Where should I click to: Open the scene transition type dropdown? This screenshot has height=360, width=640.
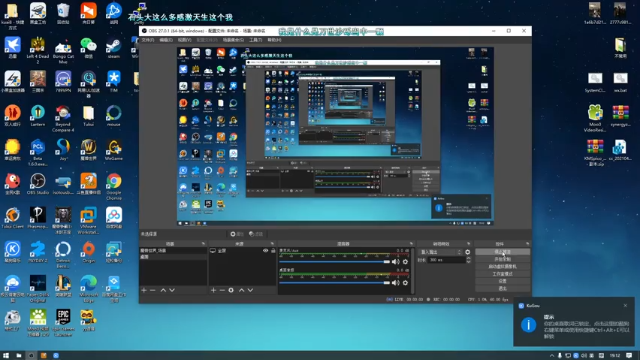coord(441,252)
